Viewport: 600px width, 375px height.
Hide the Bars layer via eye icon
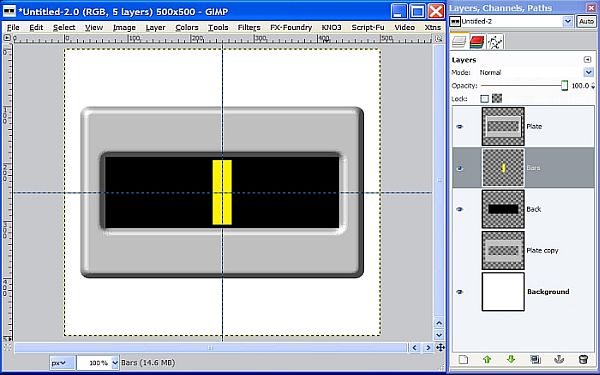(x=460, y=168)
